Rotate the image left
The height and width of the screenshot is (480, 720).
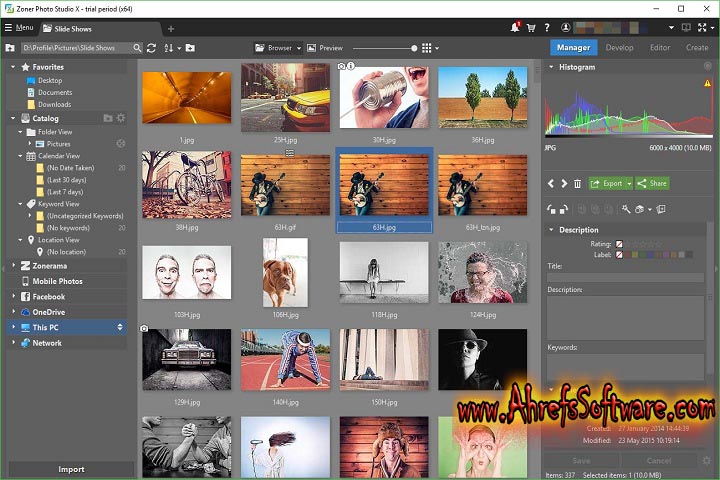click(551, 209)
